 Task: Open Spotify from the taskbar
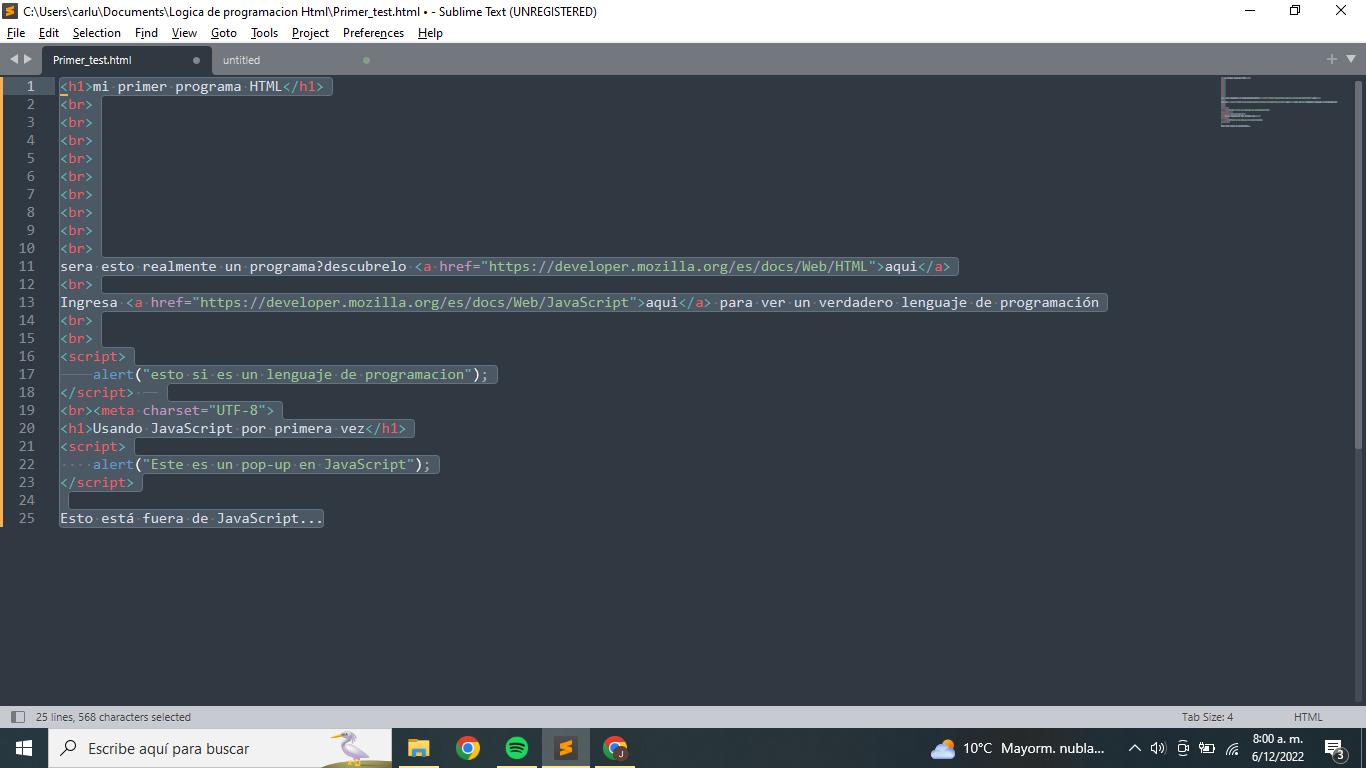coord(516,748)
